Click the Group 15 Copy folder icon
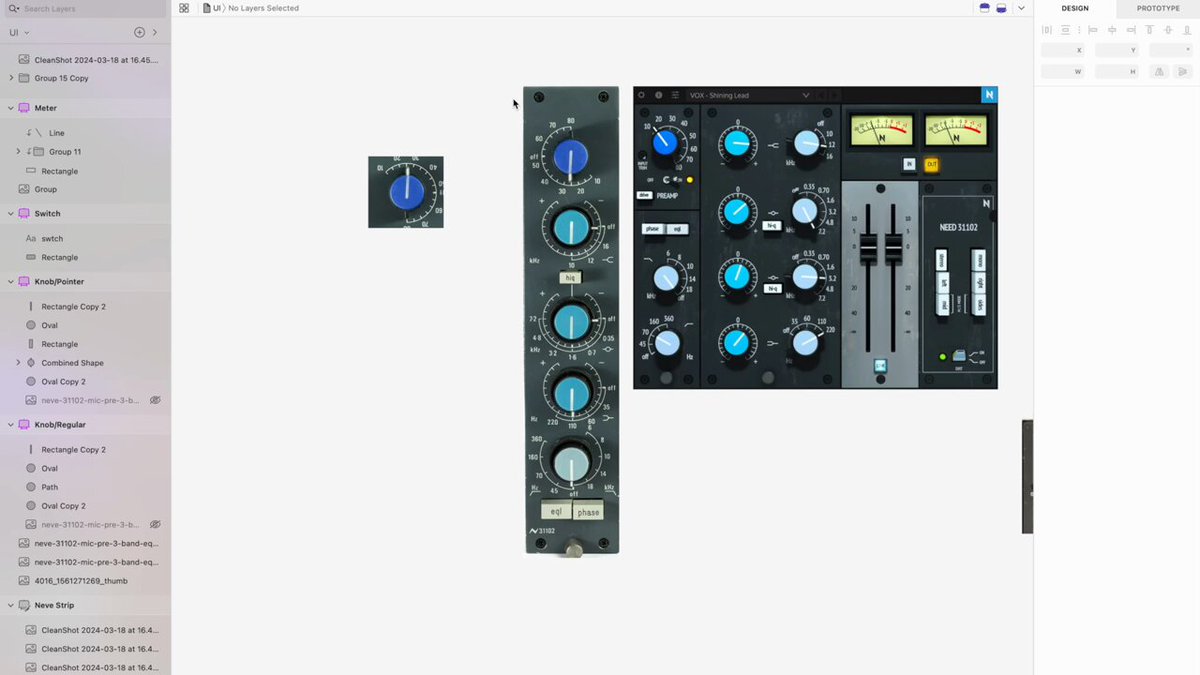 (x=24, y=78)
